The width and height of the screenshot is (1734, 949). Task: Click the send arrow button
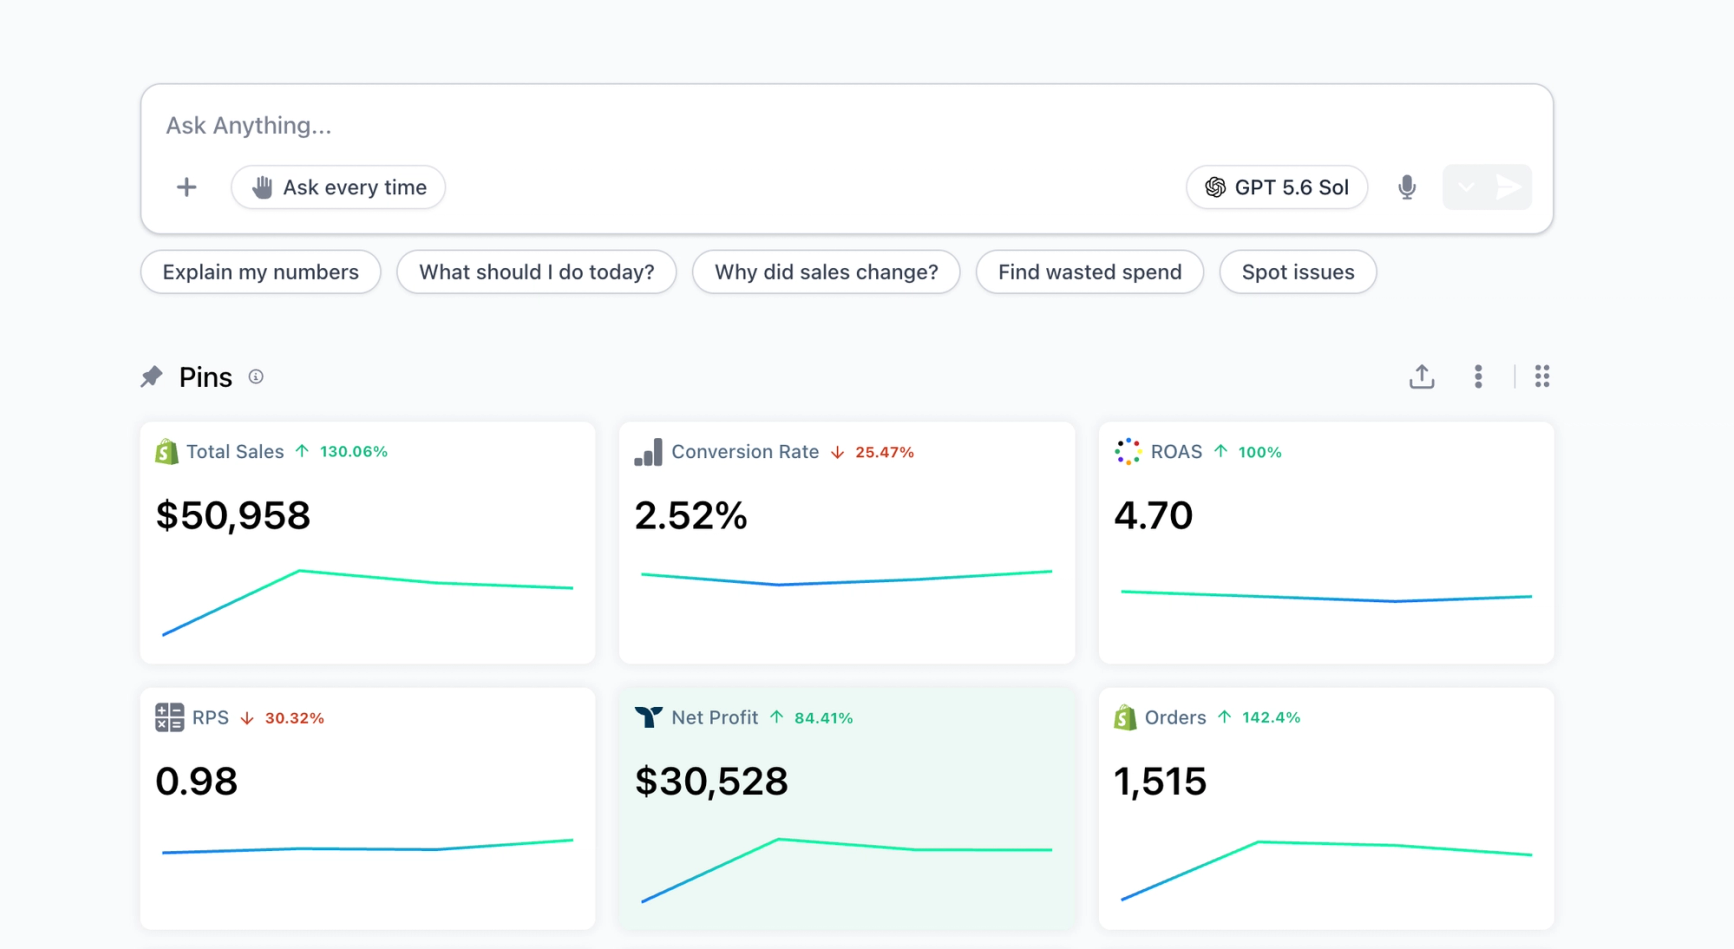point(1508,187)
